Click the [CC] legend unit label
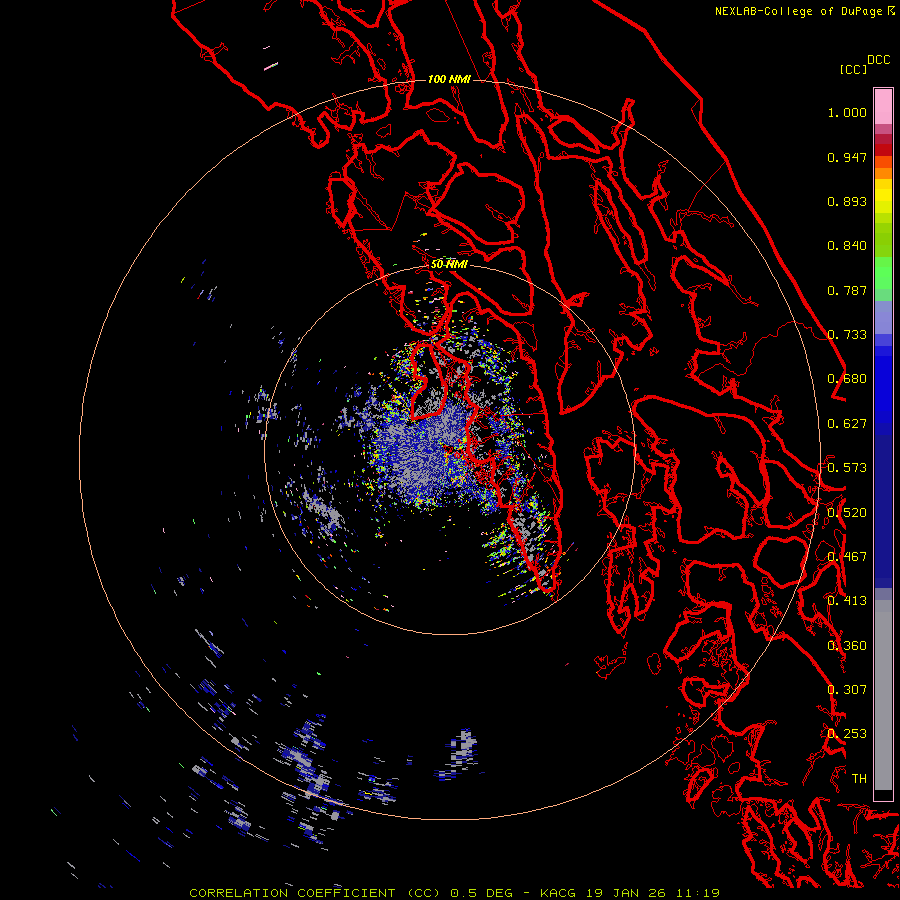900x900 pixels. [853, 69]
